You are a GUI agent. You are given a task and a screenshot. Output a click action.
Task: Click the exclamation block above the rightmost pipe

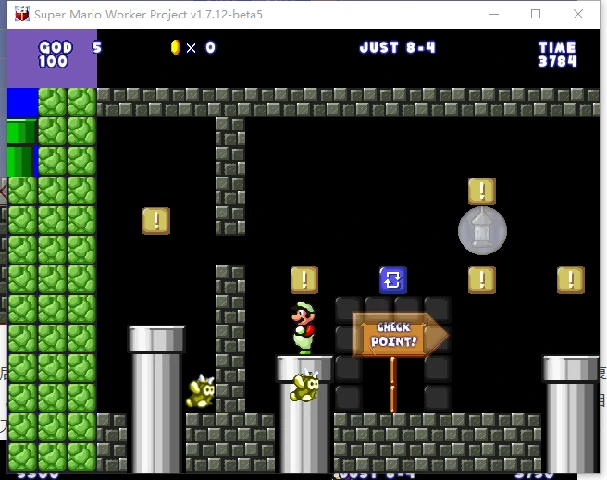tap(571, 279)
